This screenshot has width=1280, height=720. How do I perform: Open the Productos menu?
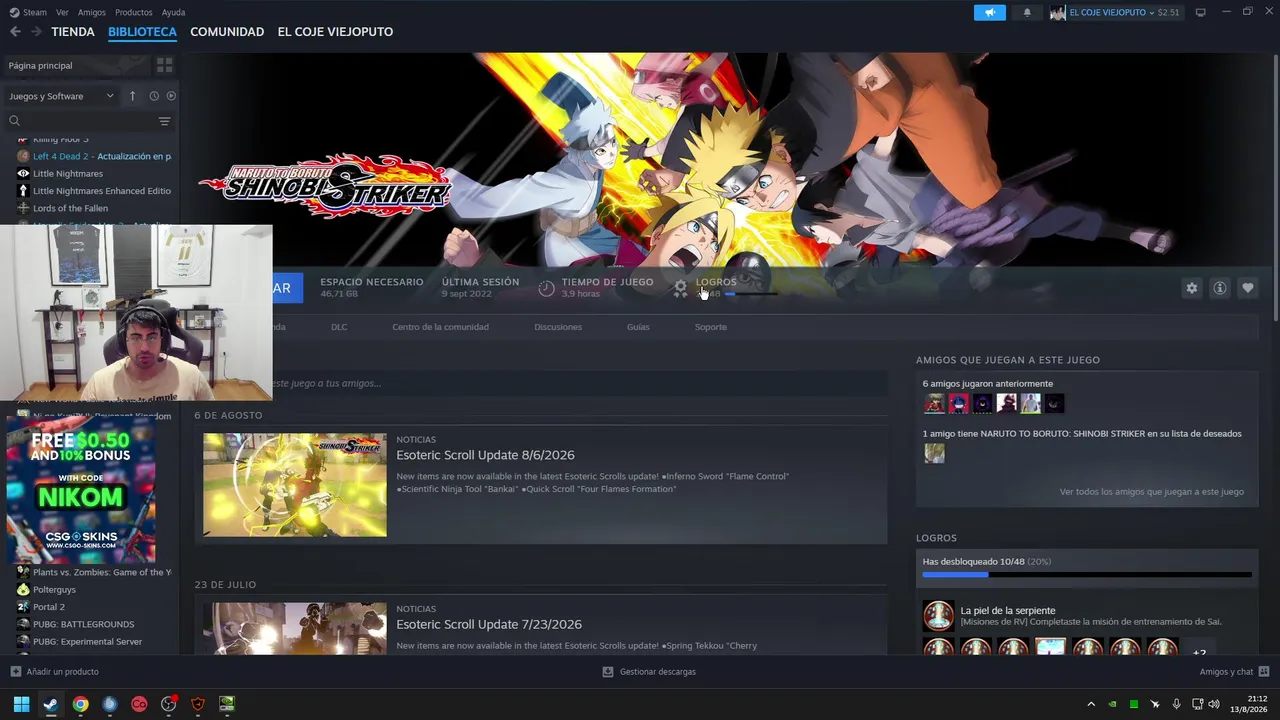(133, 12)
